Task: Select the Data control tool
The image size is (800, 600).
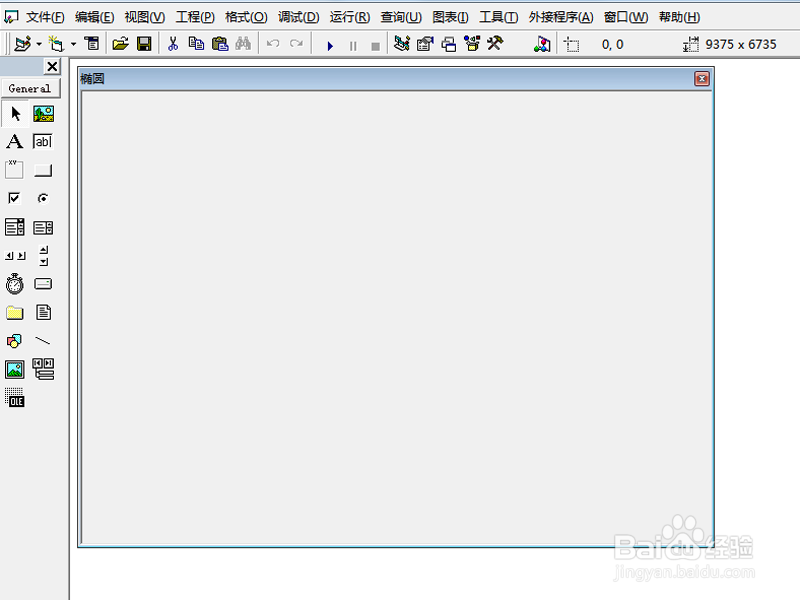Action: 43,369
